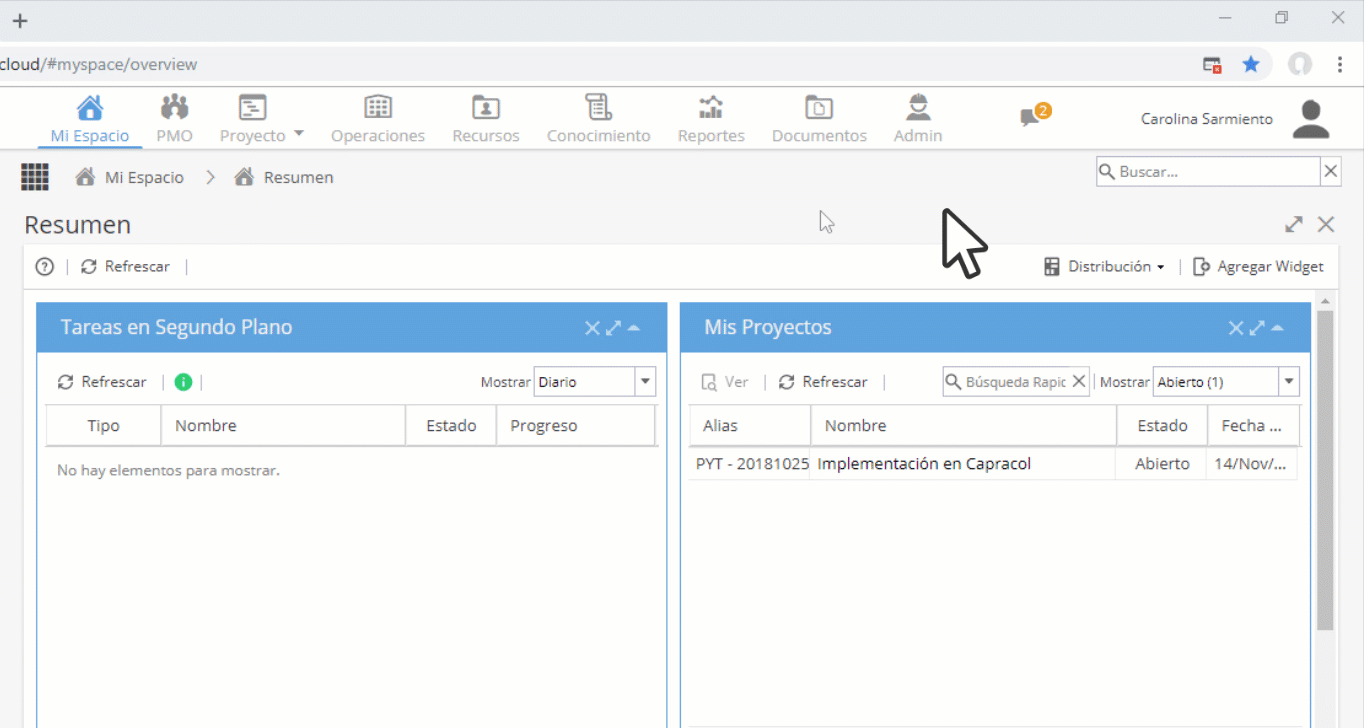This screenshot has width=1364, height=728.
Task: Open the Documentos module
Action: [x=819, y=119]
